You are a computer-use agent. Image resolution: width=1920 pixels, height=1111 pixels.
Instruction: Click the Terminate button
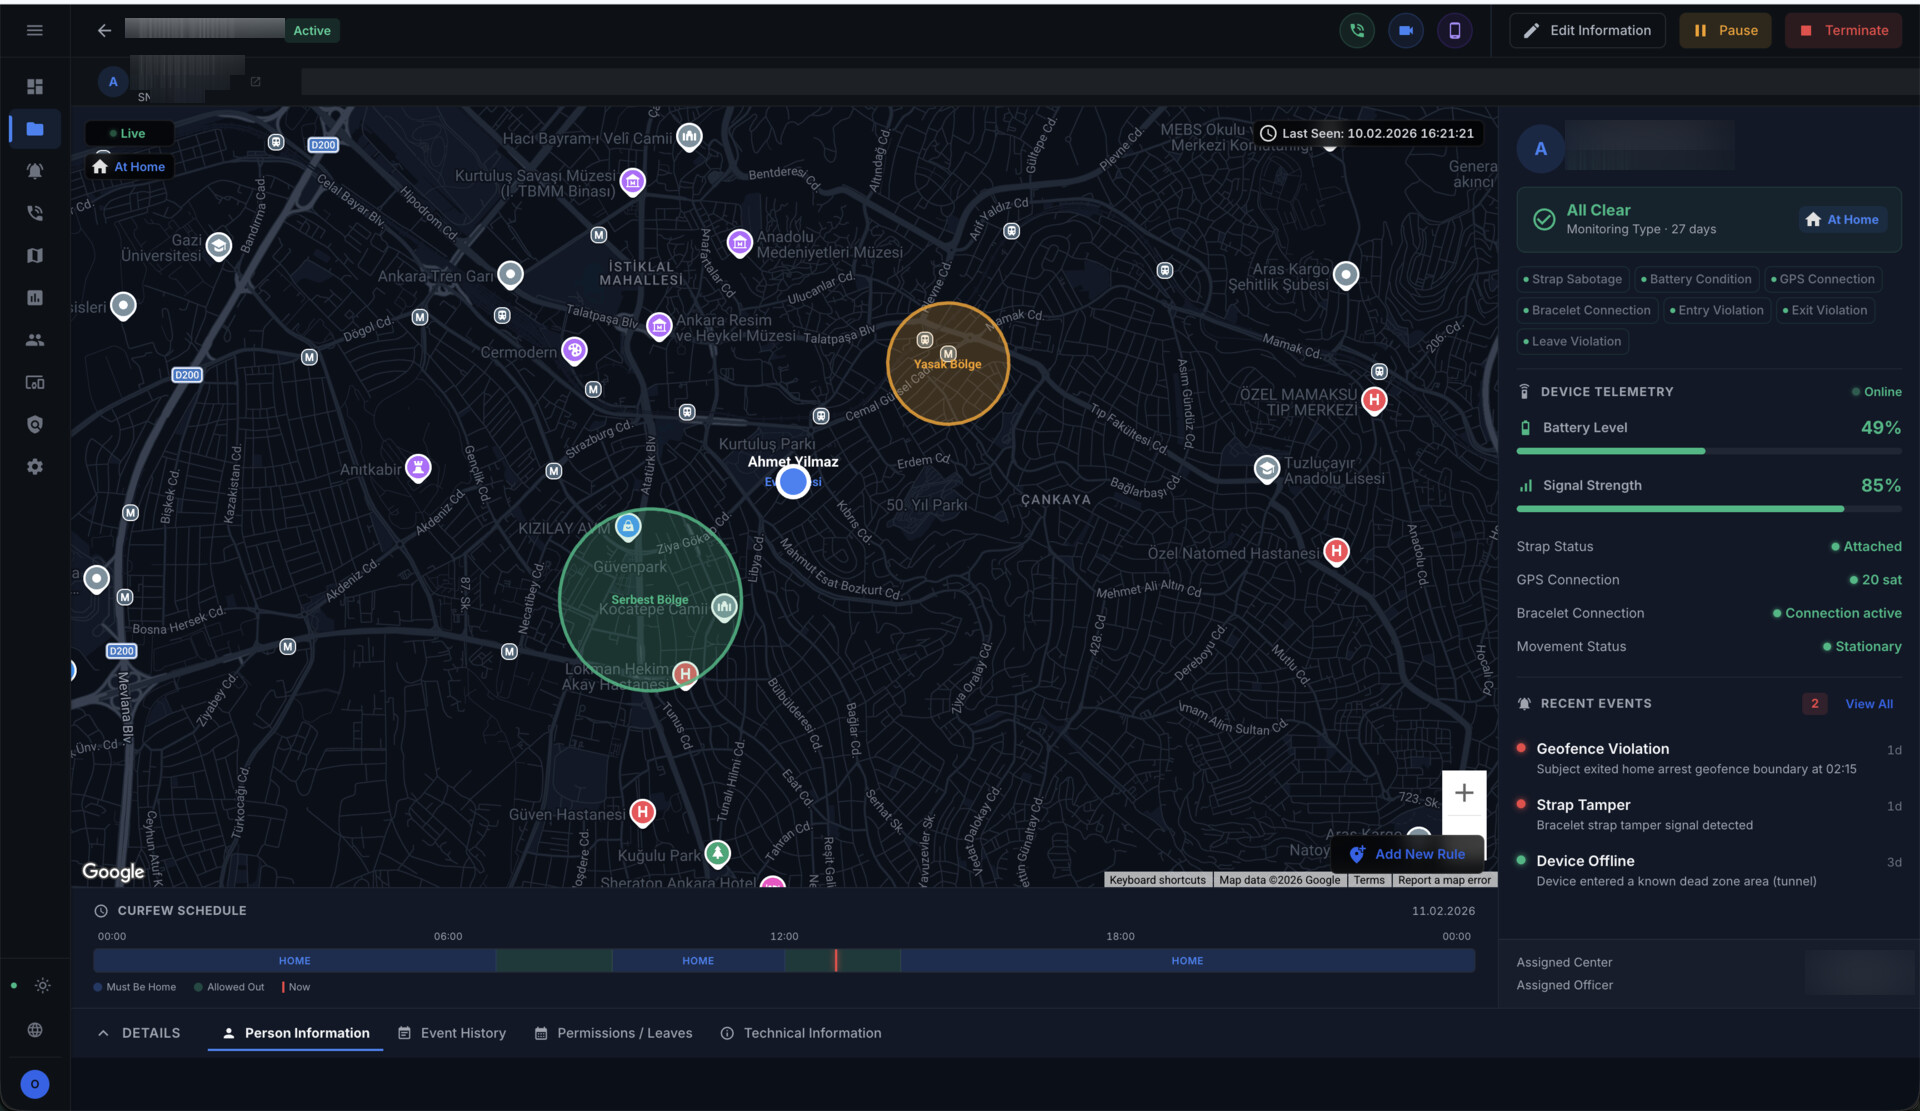pyautogui.click(x=1843, y=30)
